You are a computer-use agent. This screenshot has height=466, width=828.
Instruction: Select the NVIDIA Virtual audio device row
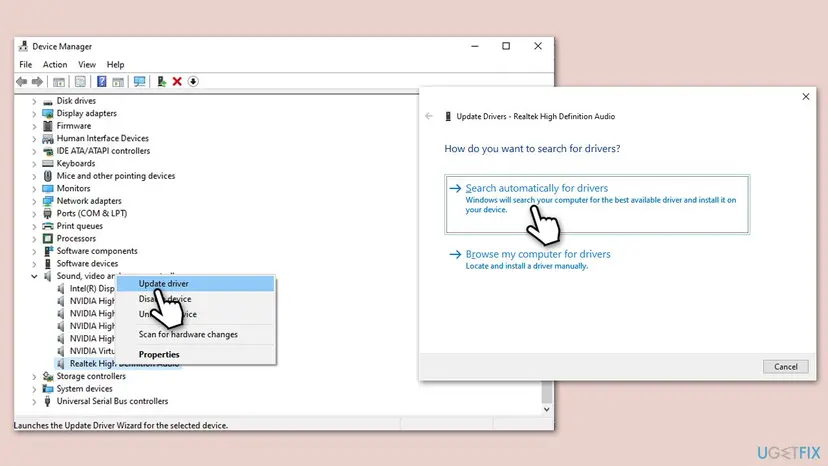86,351
